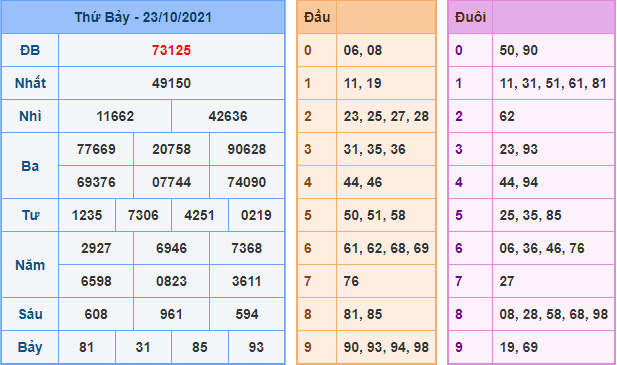Select third prize number 90628
This screenshot has width=617, height=365.
[x=247, y=149]
